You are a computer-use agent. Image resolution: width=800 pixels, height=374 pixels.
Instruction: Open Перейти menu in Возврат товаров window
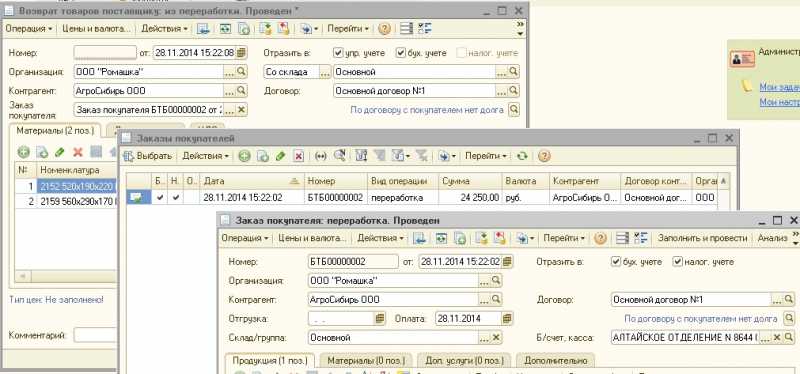click(x=348, y=29)
